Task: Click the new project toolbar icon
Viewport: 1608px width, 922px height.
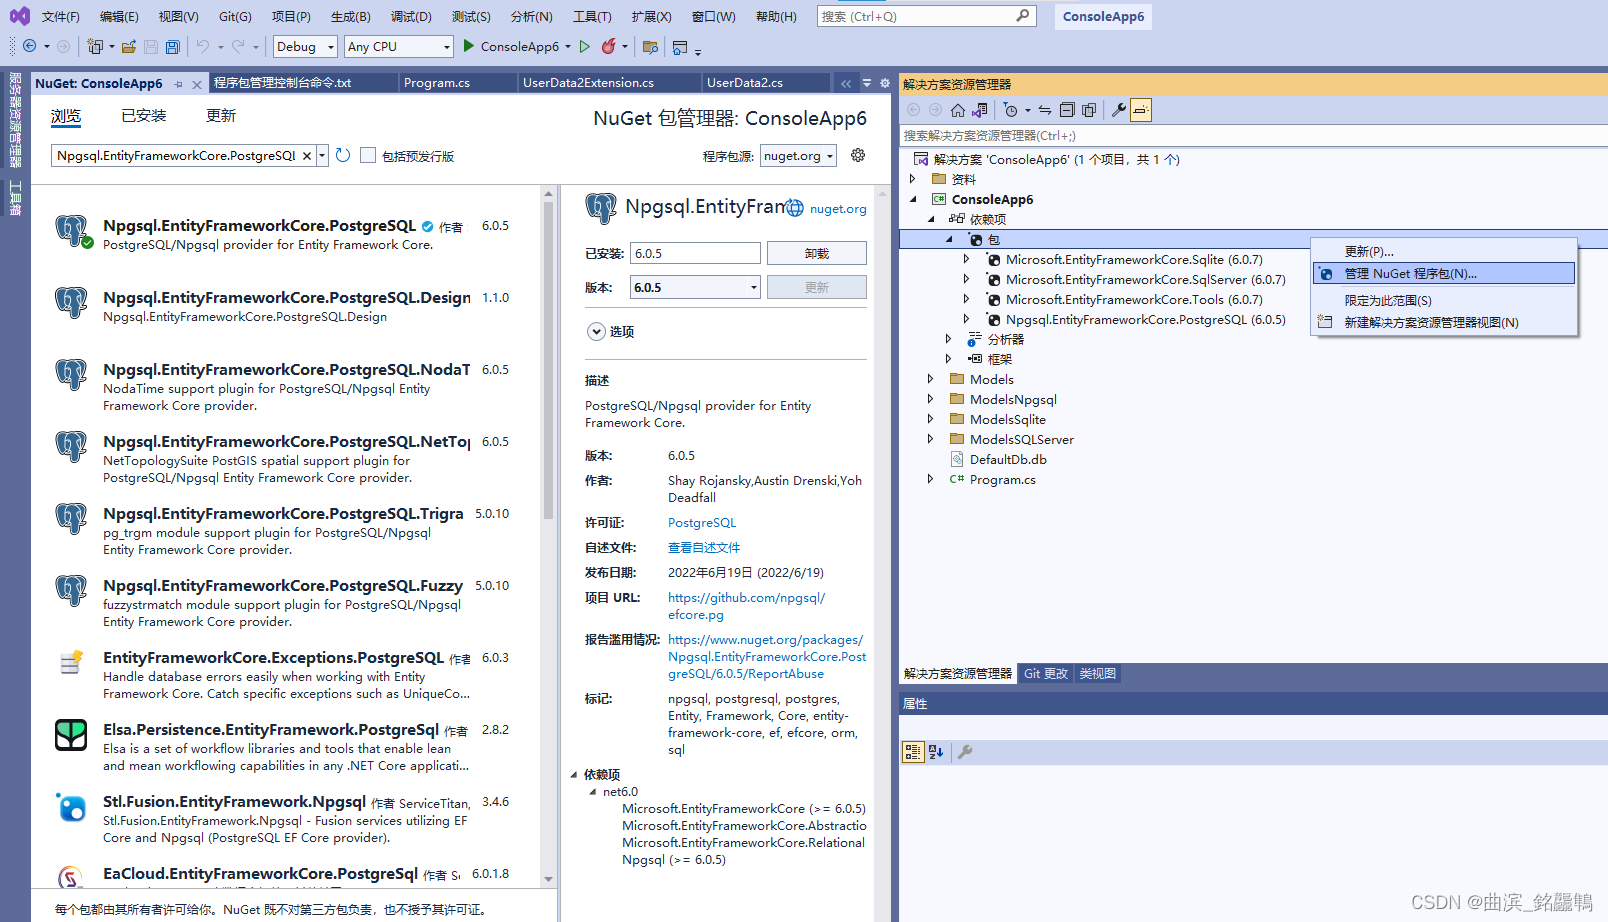Action: 95,46
